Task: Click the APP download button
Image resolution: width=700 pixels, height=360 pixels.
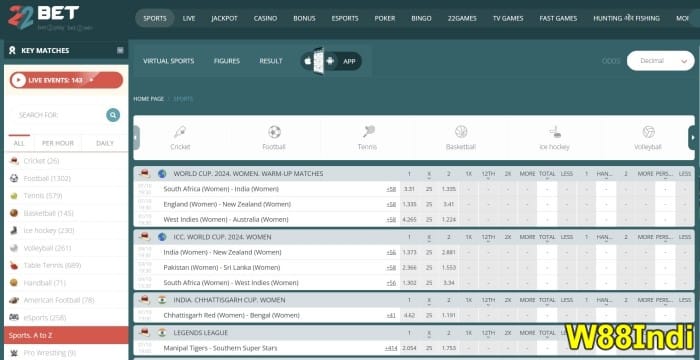Action: (x=349, y=62)
